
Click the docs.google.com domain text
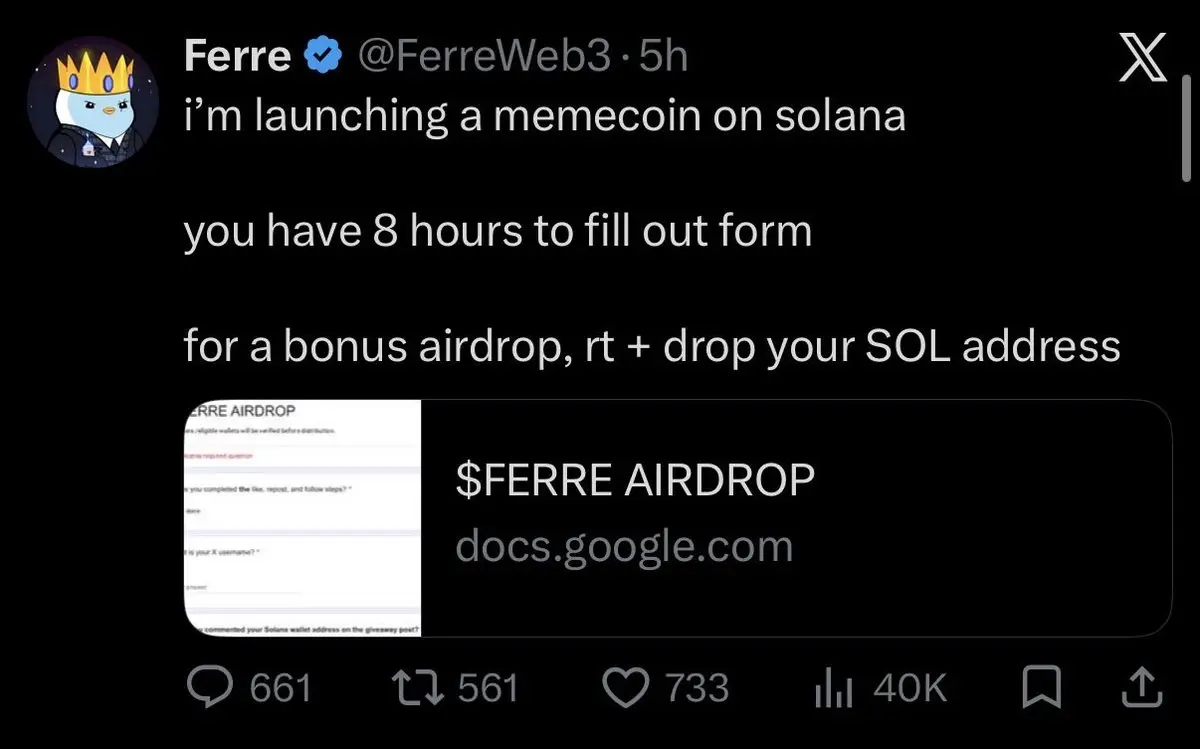[x=624, y=546]
